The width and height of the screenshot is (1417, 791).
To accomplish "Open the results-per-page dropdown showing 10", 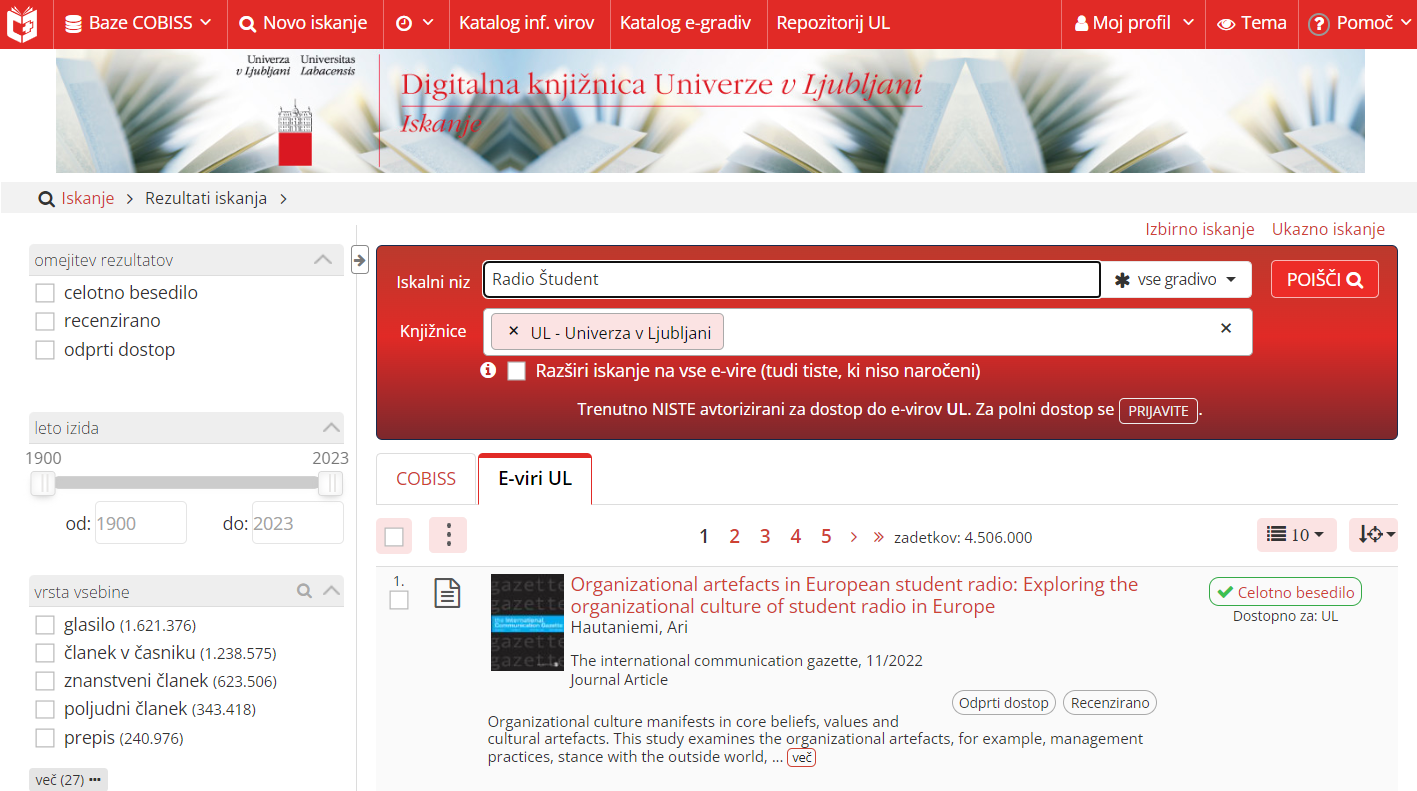I will (1296, 535).
